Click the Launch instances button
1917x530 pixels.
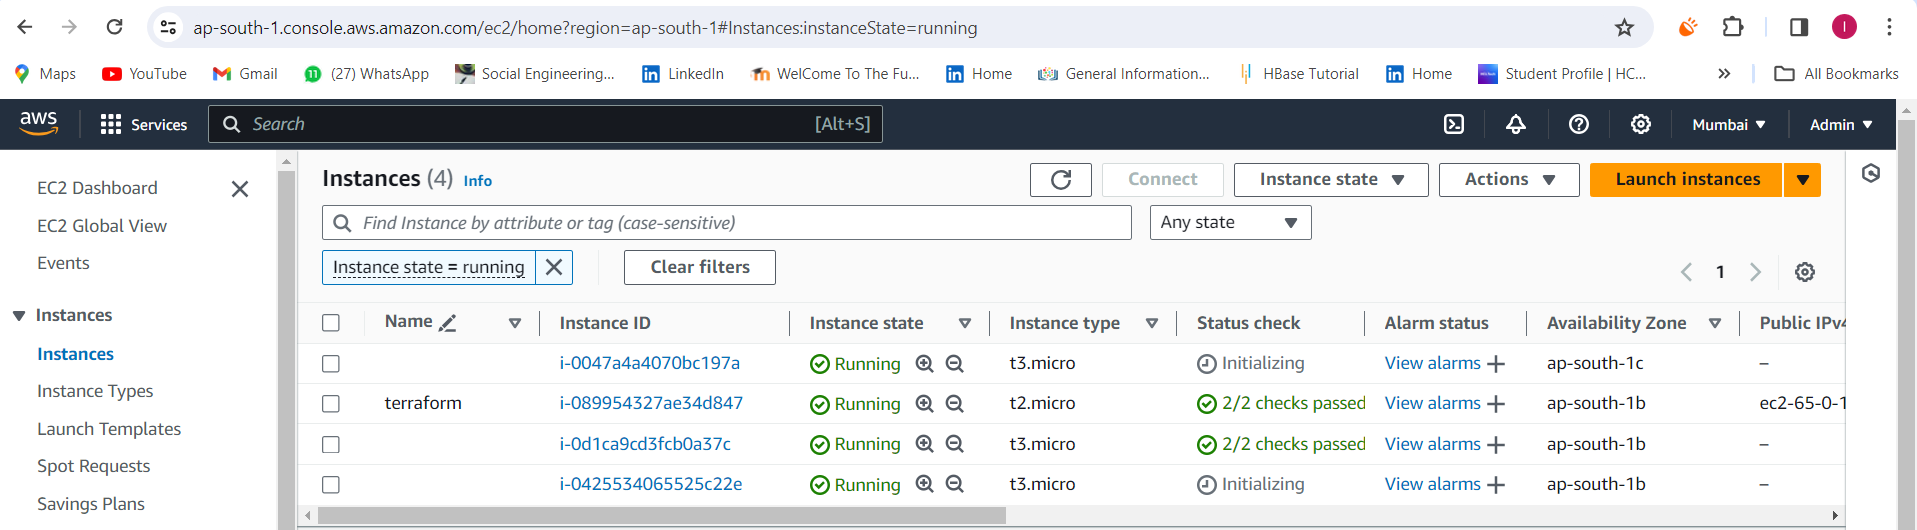click(1687, 180)
